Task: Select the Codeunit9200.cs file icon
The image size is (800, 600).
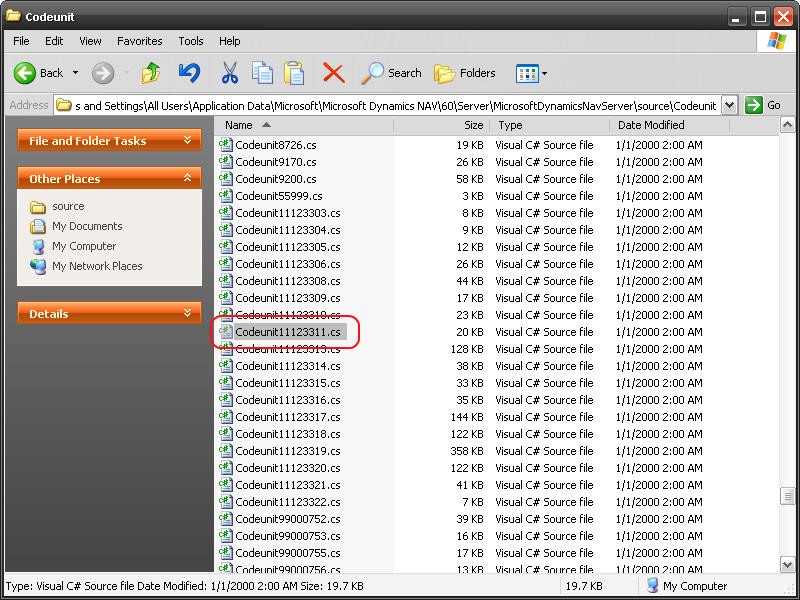Action: coord(226,179)
